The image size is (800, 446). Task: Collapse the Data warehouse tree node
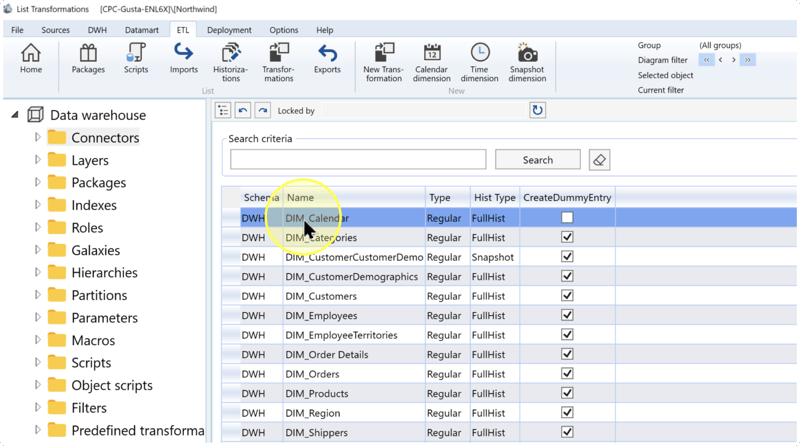pyautogui.click(x=15, y=115)
